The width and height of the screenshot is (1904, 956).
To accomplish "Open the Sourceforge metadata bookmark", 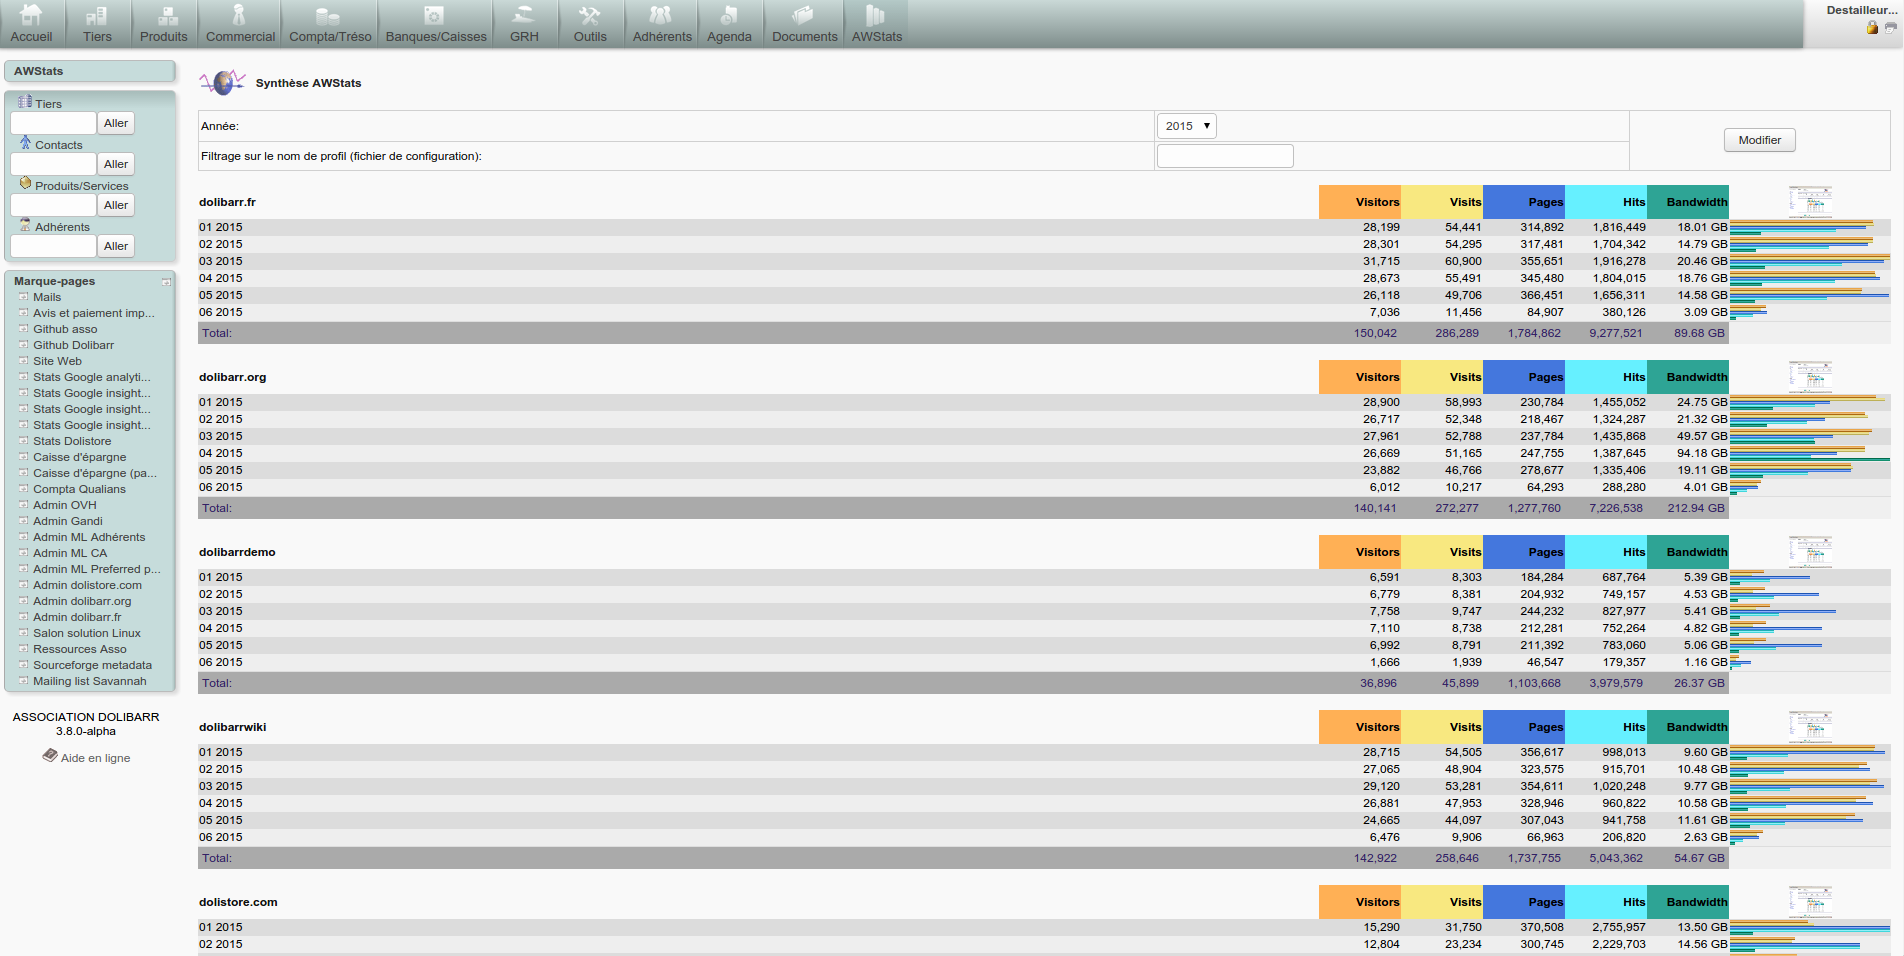I will tap(93, 665).
